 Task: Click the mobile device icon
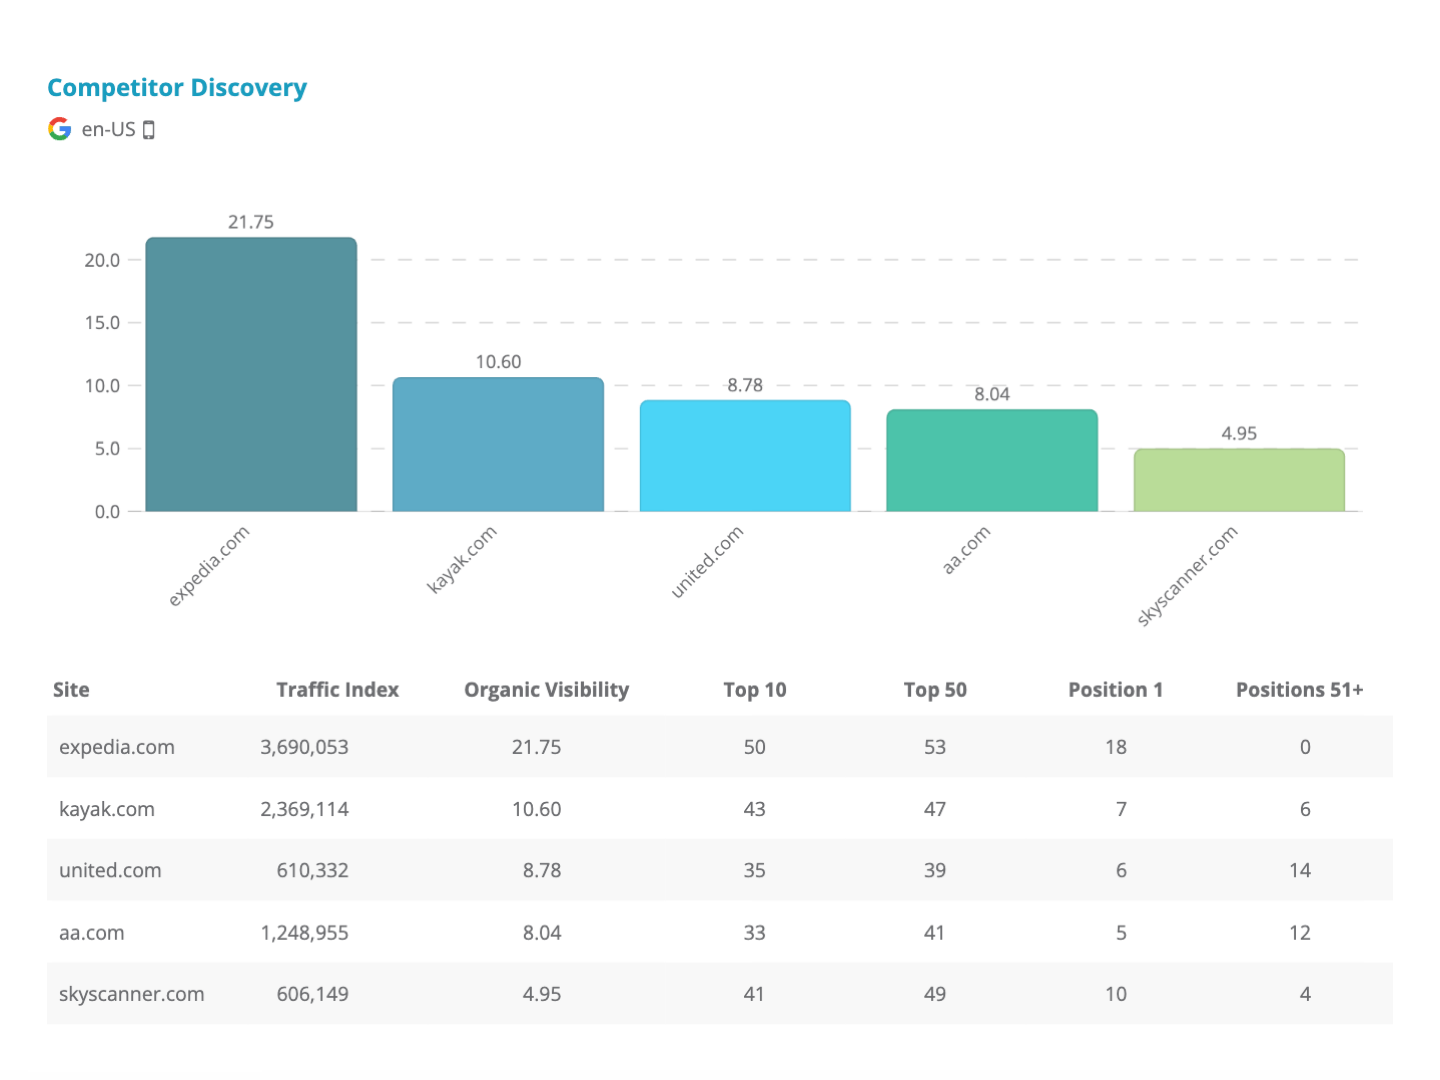pos(149,130)
